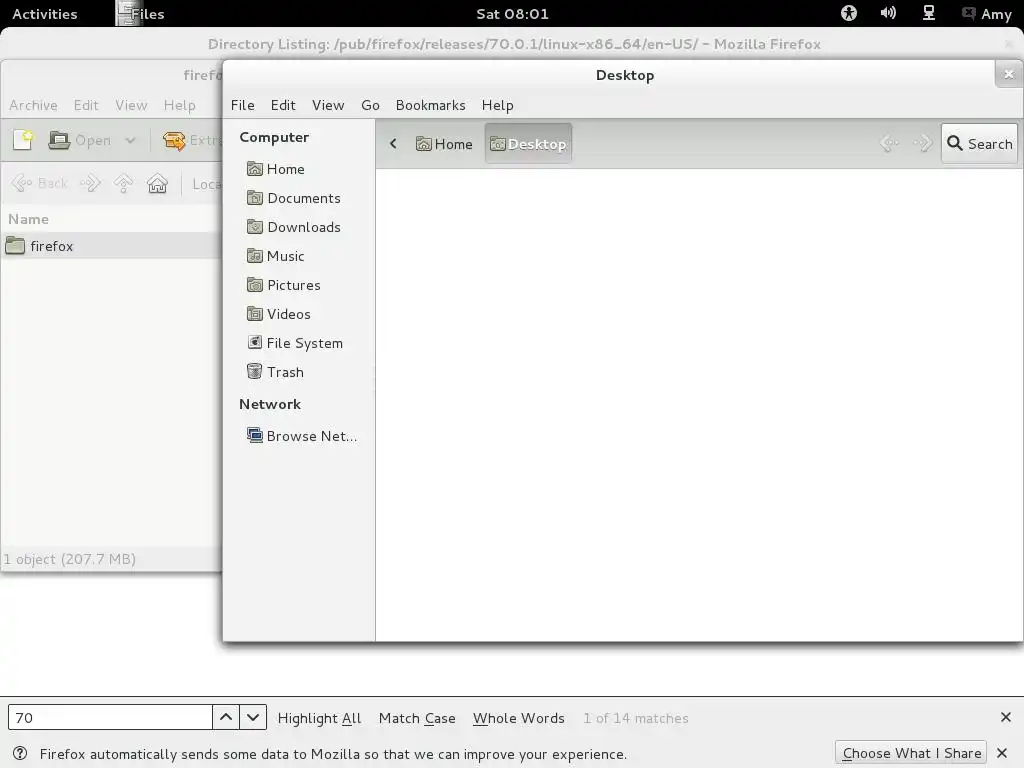Click the Files application menu in top bar

[140, 14]
